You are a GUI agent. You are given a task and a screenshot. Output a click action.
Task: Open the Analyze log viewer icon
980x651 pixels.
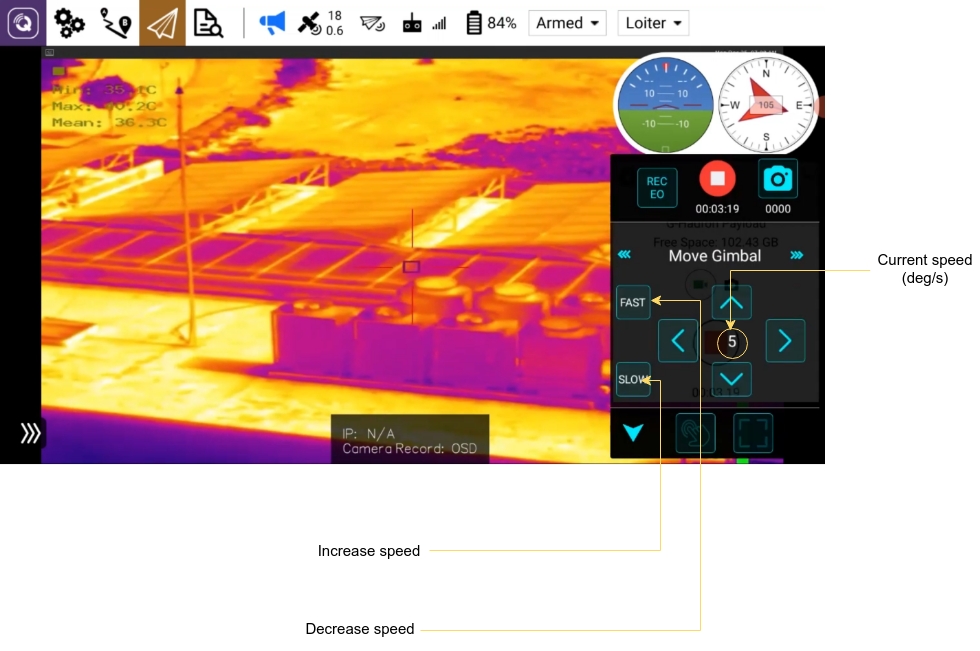click(208, 23)
